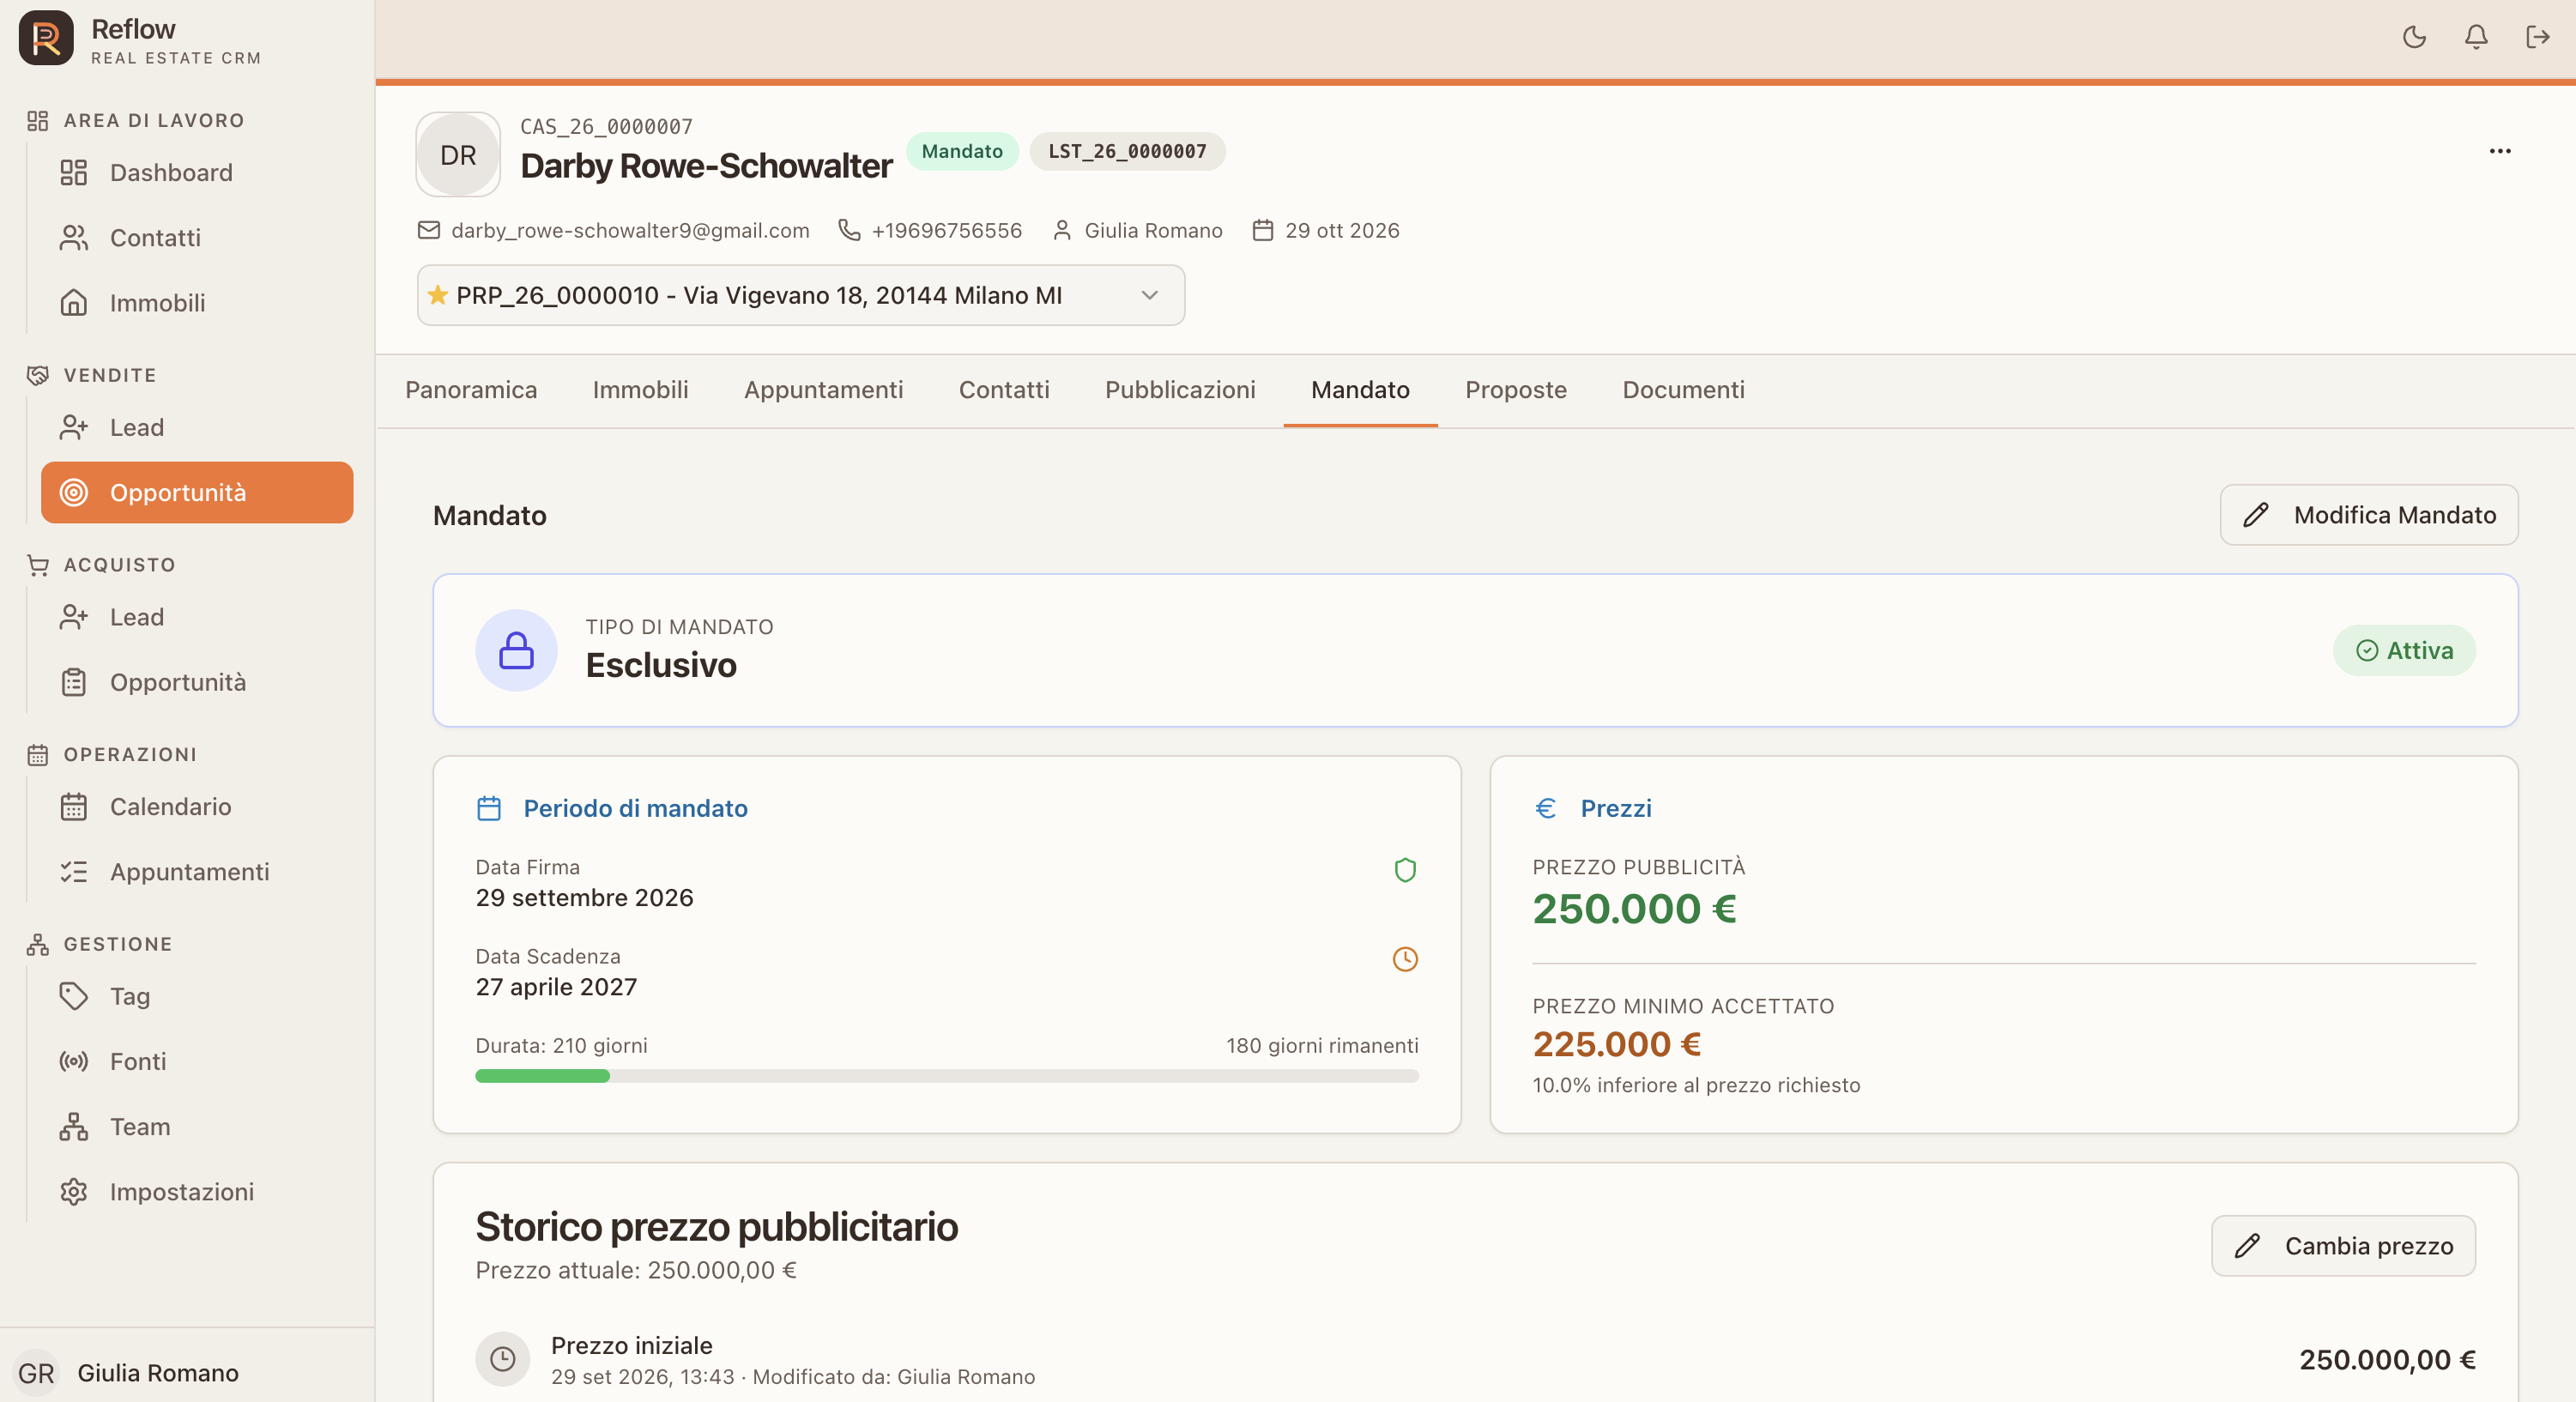Expand the property dropdown PRP_26_0000010
Image resolution: width=2576 pixels, height=1402 pixels.
pyautogui.click(x=801, y=295)
